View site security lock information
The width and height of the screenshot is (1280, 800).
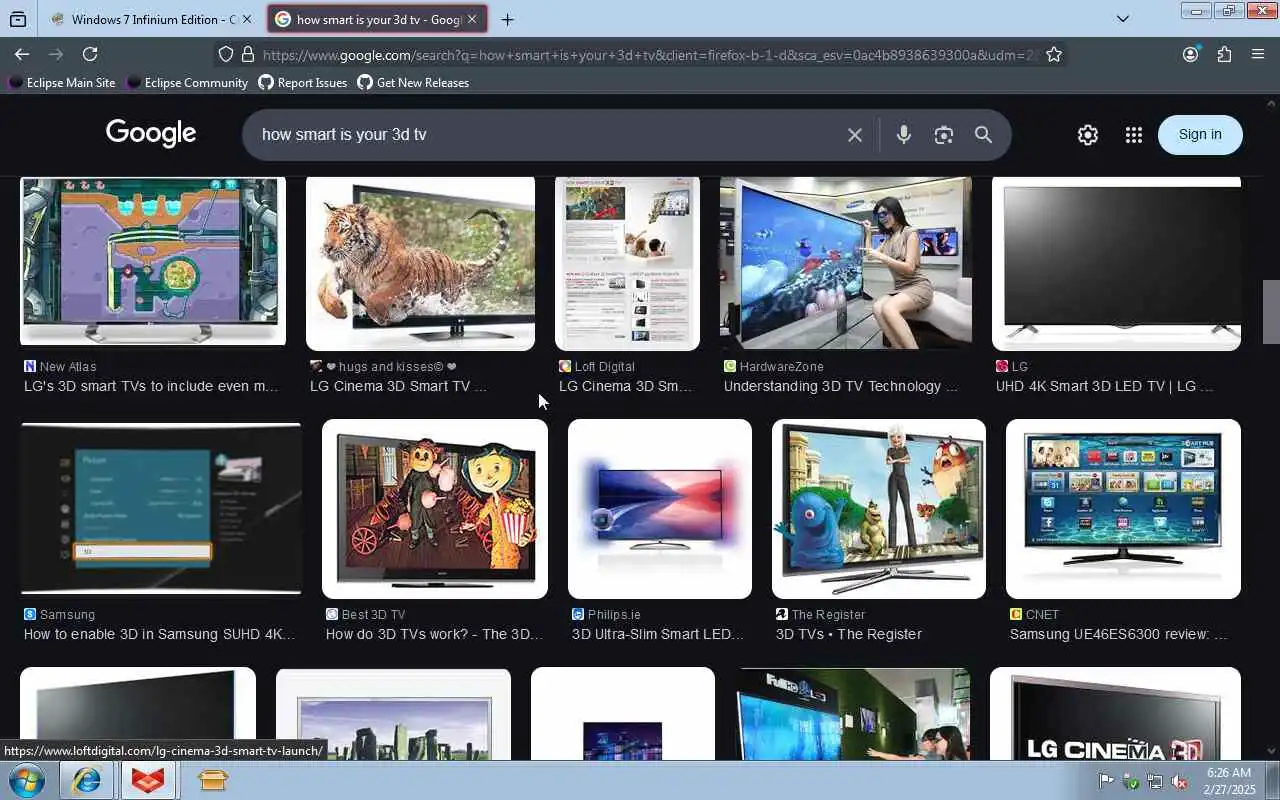(x=248, y=55)
